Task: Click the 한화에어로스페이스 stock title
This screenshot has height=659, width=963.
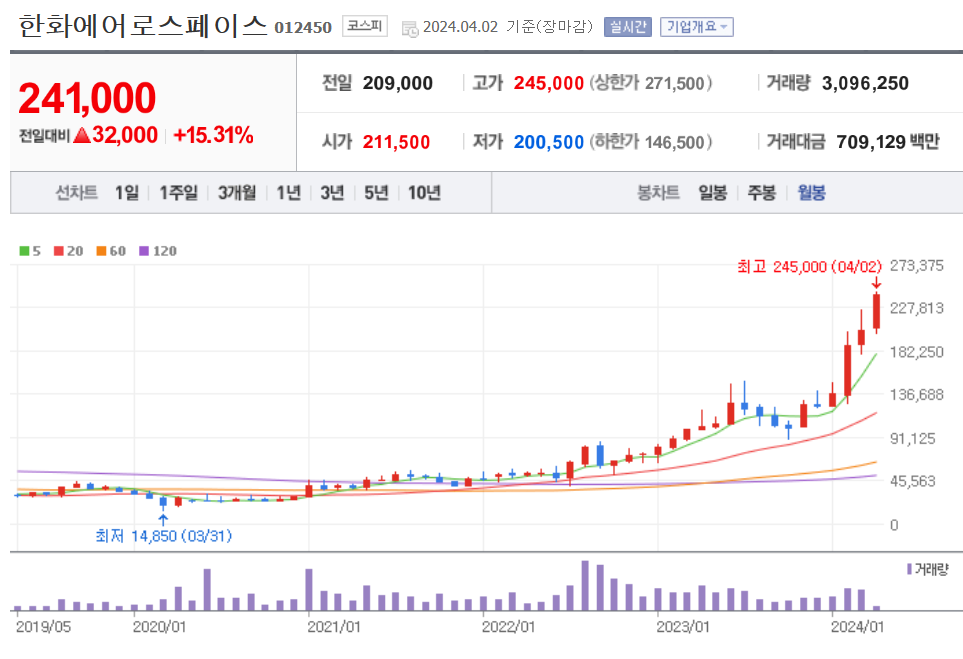Action: tap(142, 26)
